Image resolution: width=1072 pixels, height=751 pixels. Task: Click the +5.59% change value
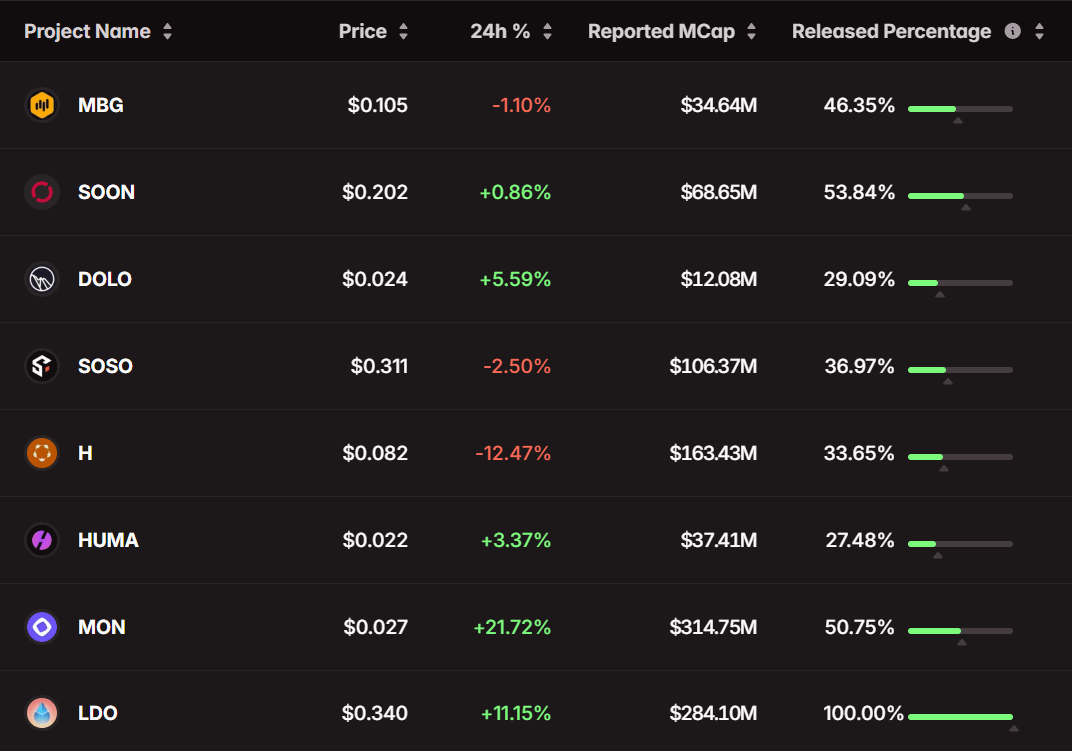coord(515,279)
